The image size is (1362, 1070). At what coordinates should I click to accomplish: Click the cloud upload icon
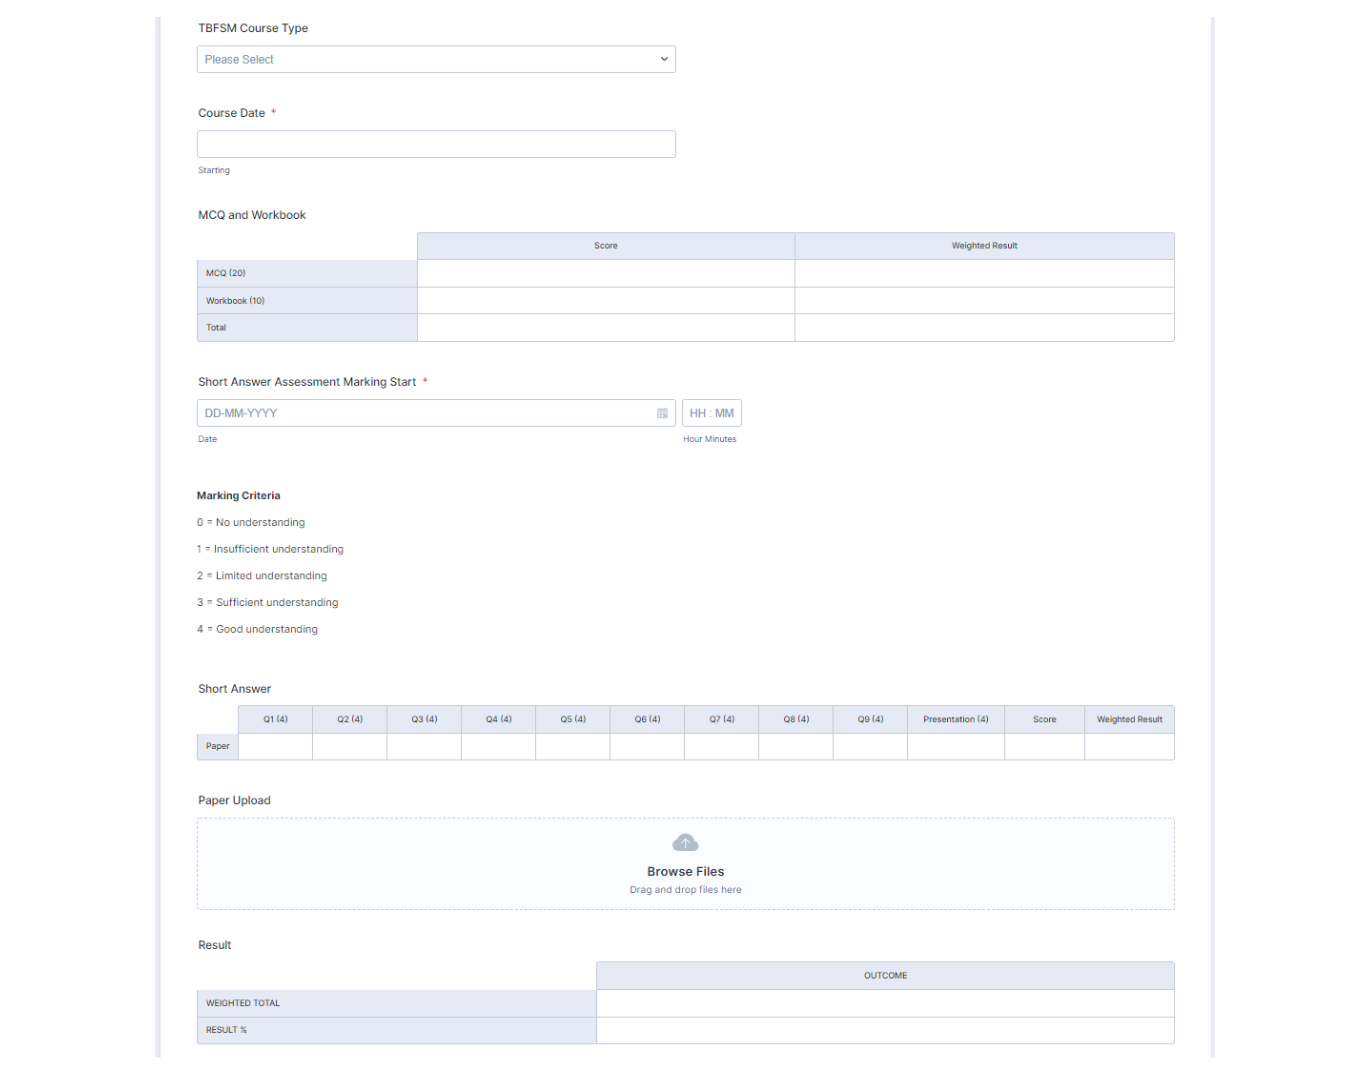coord(686,843)
